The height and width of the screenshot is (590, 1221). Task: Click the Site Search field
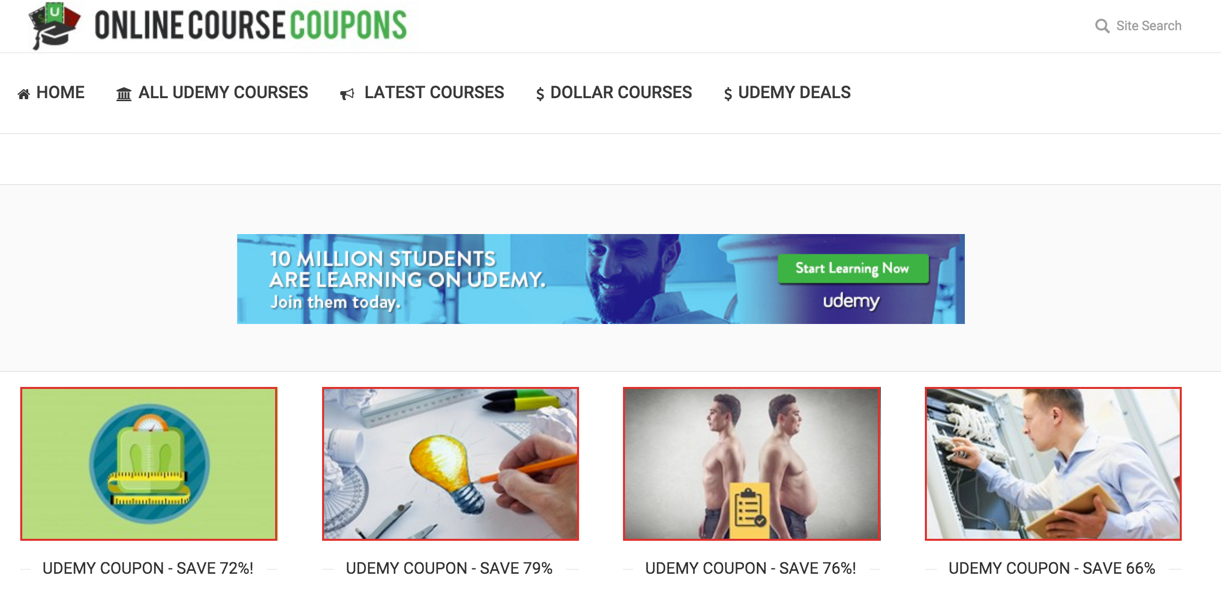coord(1149,26)
